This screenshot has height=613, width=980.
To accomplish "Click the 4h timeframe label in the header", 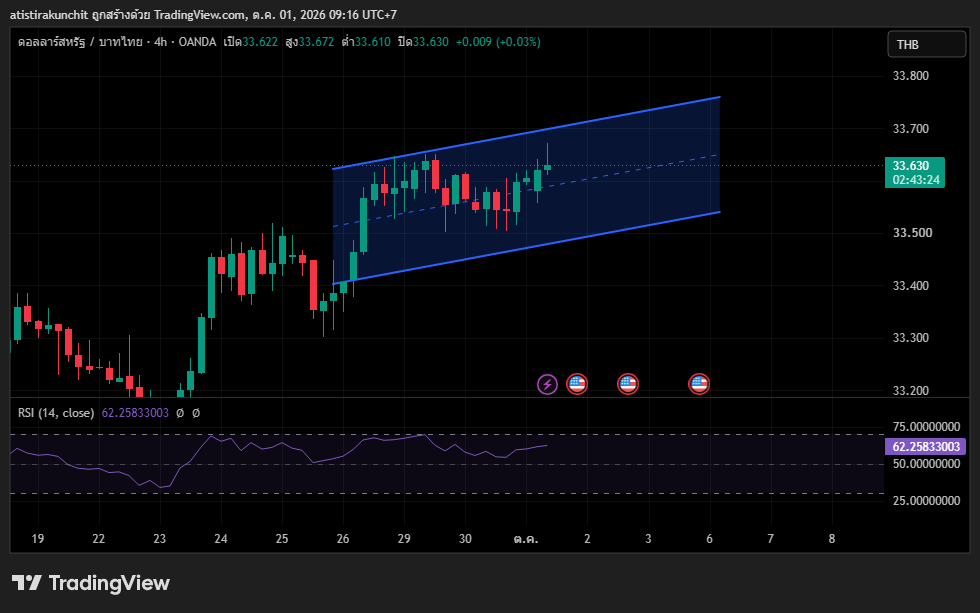I will pos(161,42).
